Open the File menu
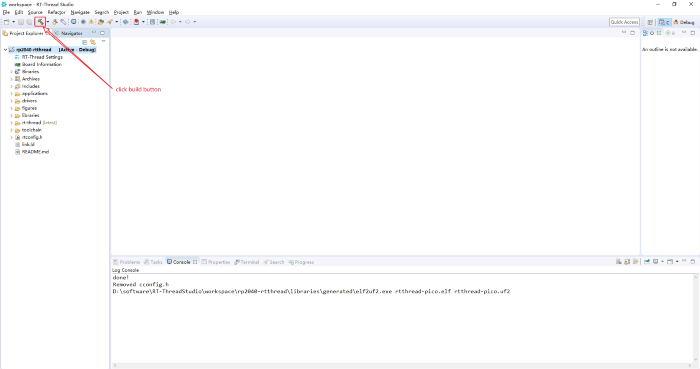Image resolution: width=700 pixels, height=369 pixels. point(6,12)
